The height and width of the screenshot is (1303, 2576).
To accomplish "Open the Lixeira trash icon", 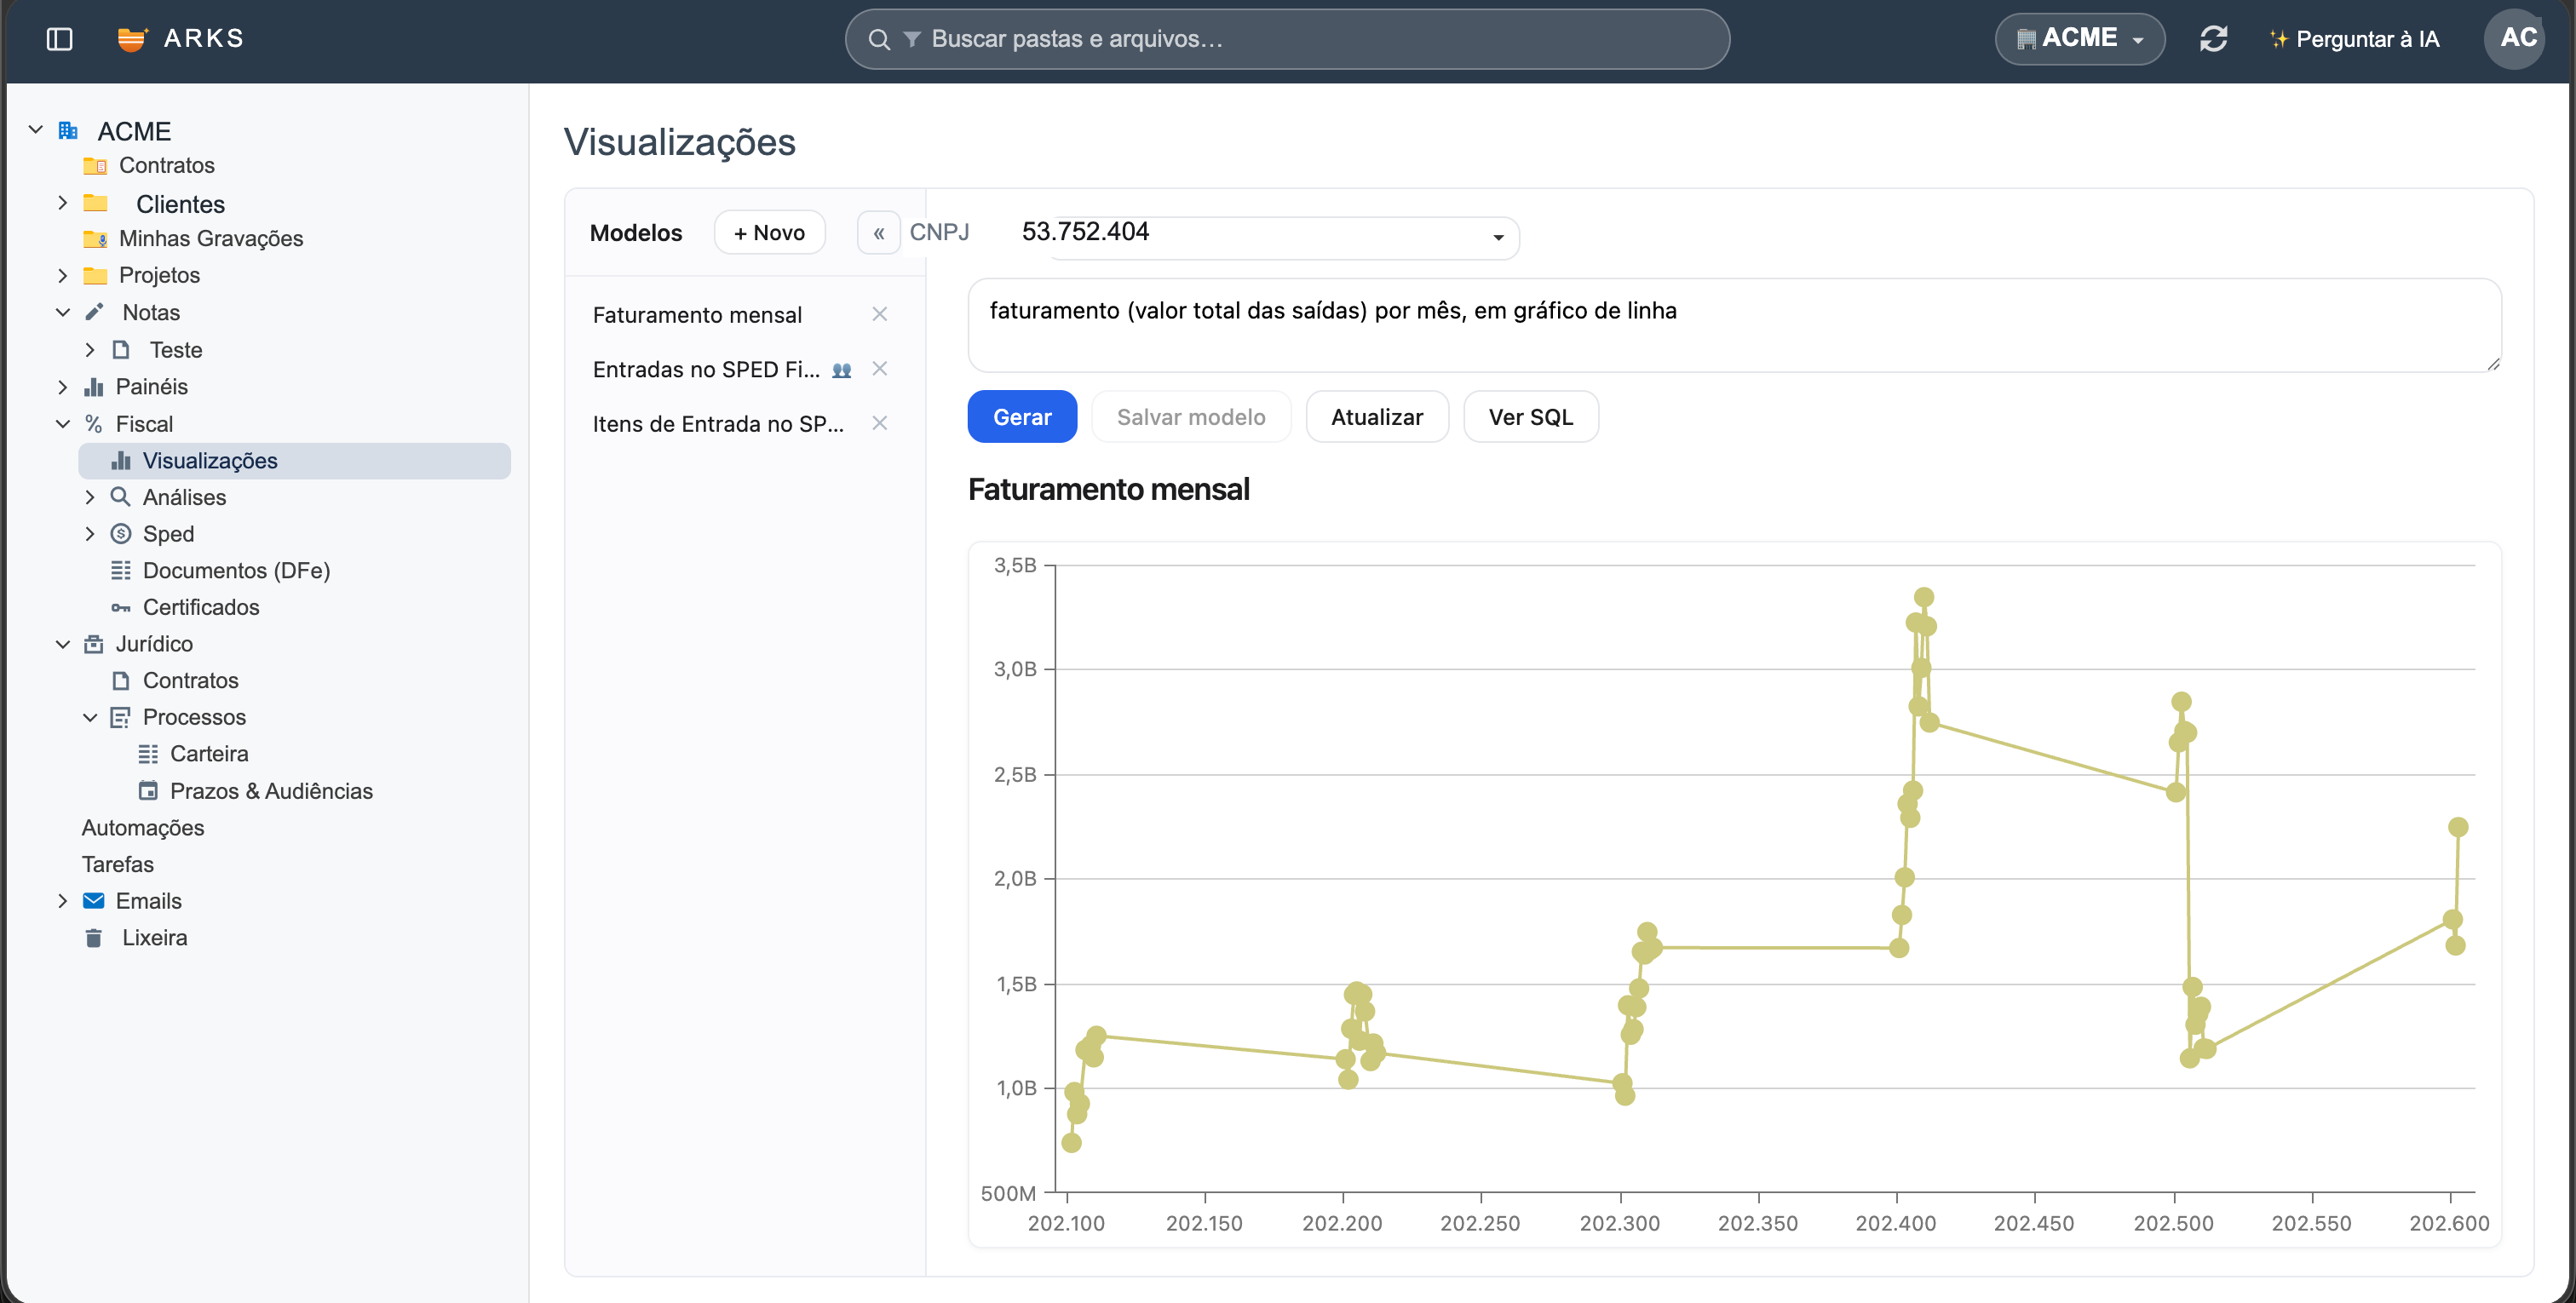I will (x=94, y=938).
